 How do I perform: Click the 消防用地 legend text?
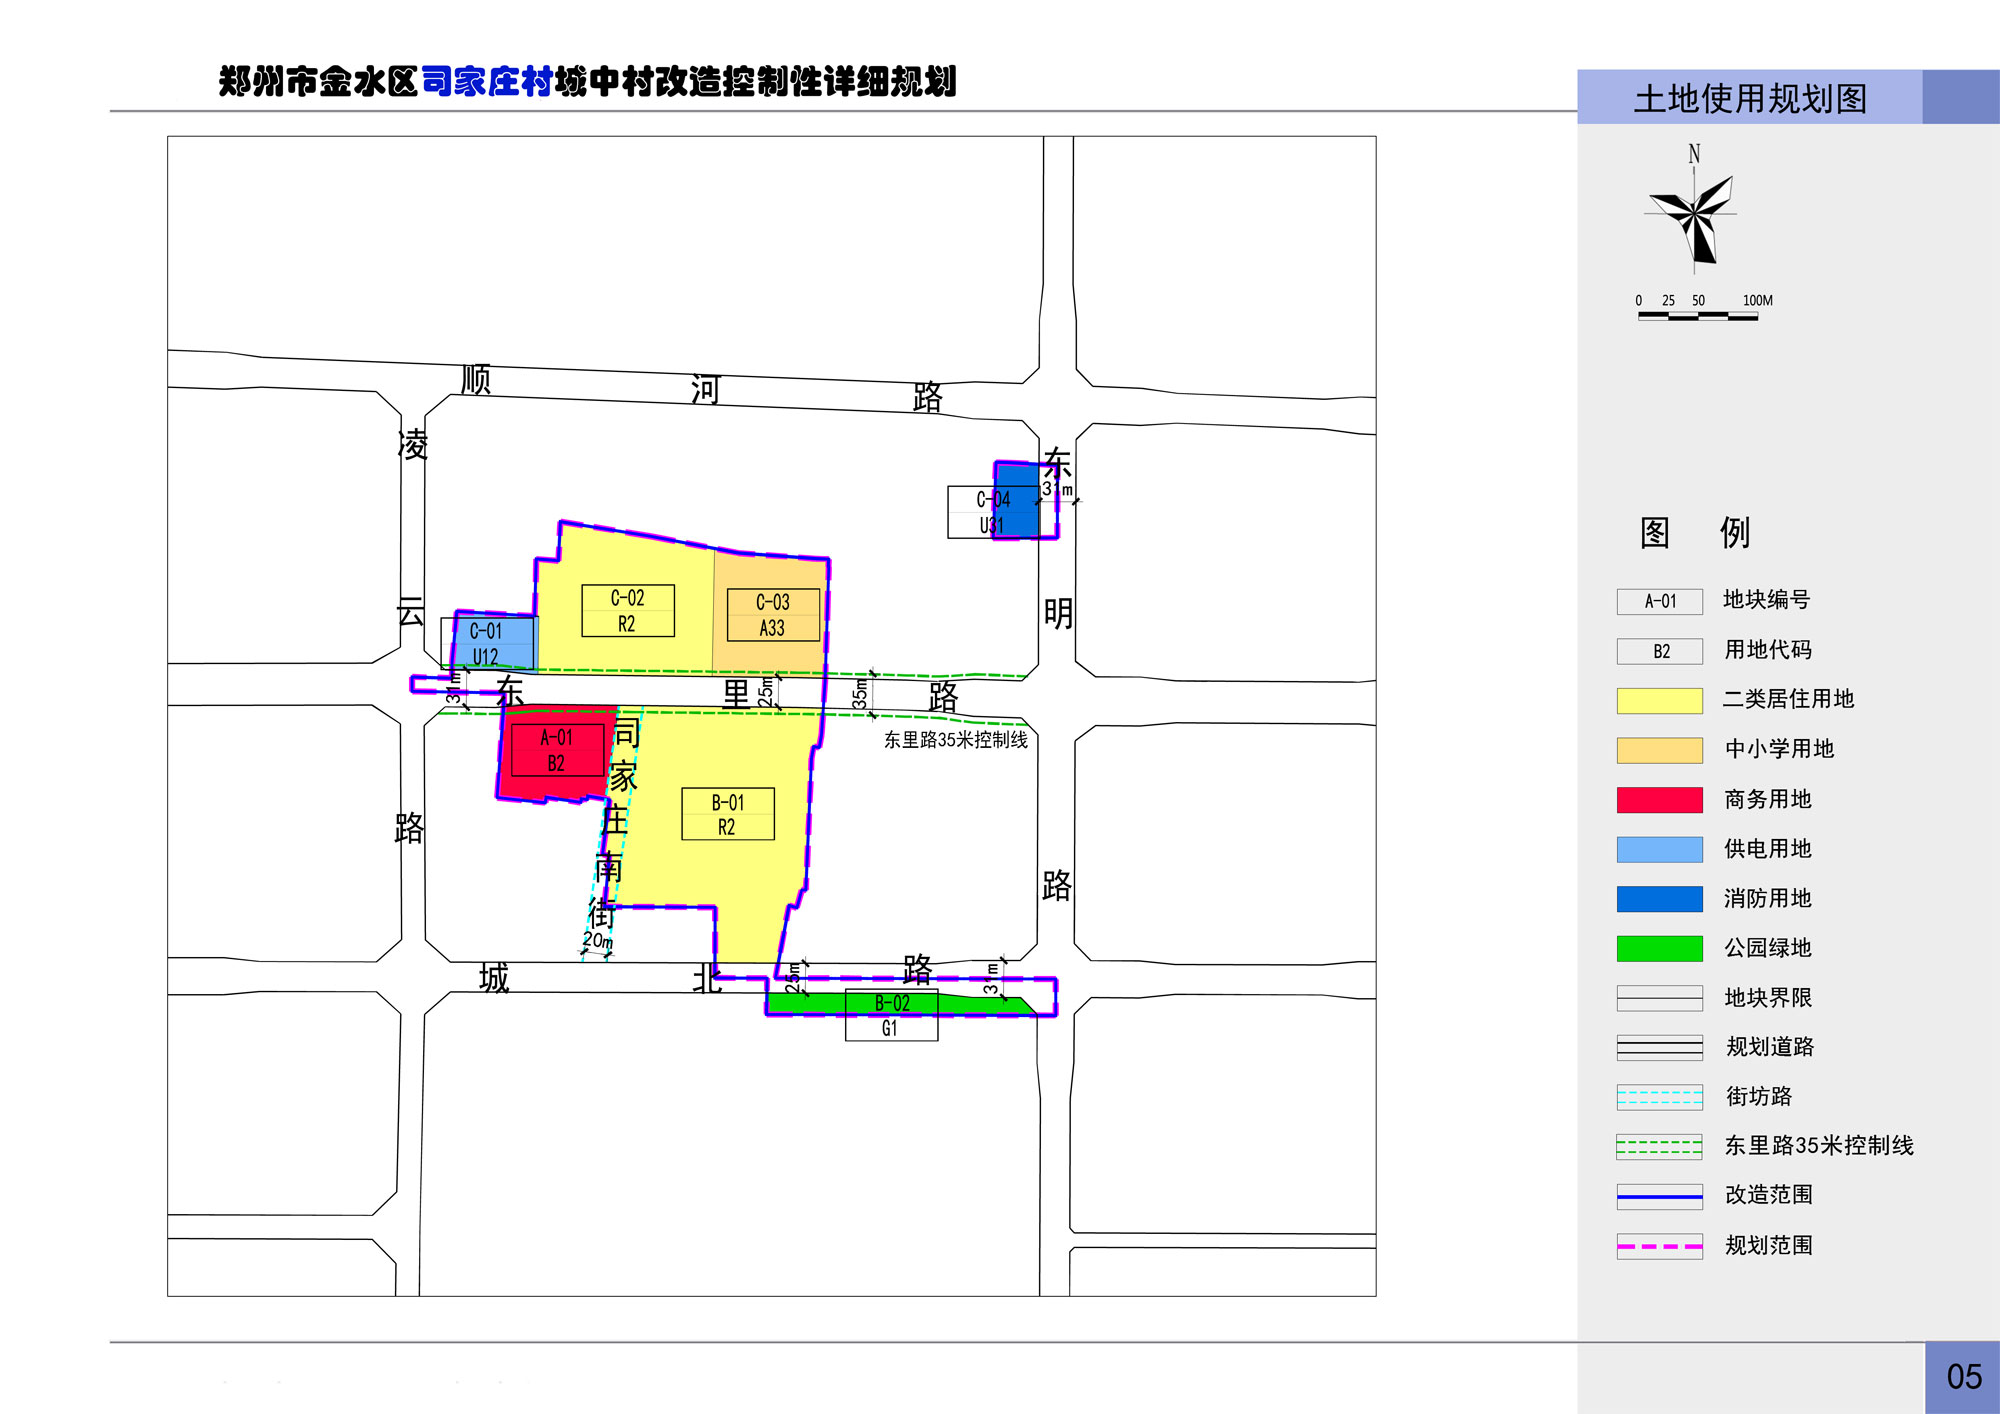(1768, 899)
